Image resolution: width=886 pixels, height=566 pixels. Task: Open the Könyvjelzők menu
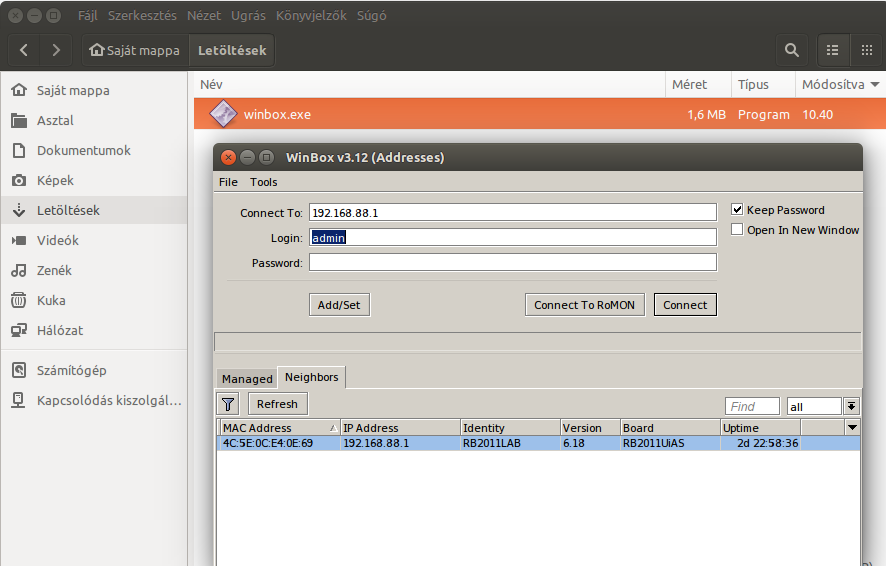click(311, 15)
